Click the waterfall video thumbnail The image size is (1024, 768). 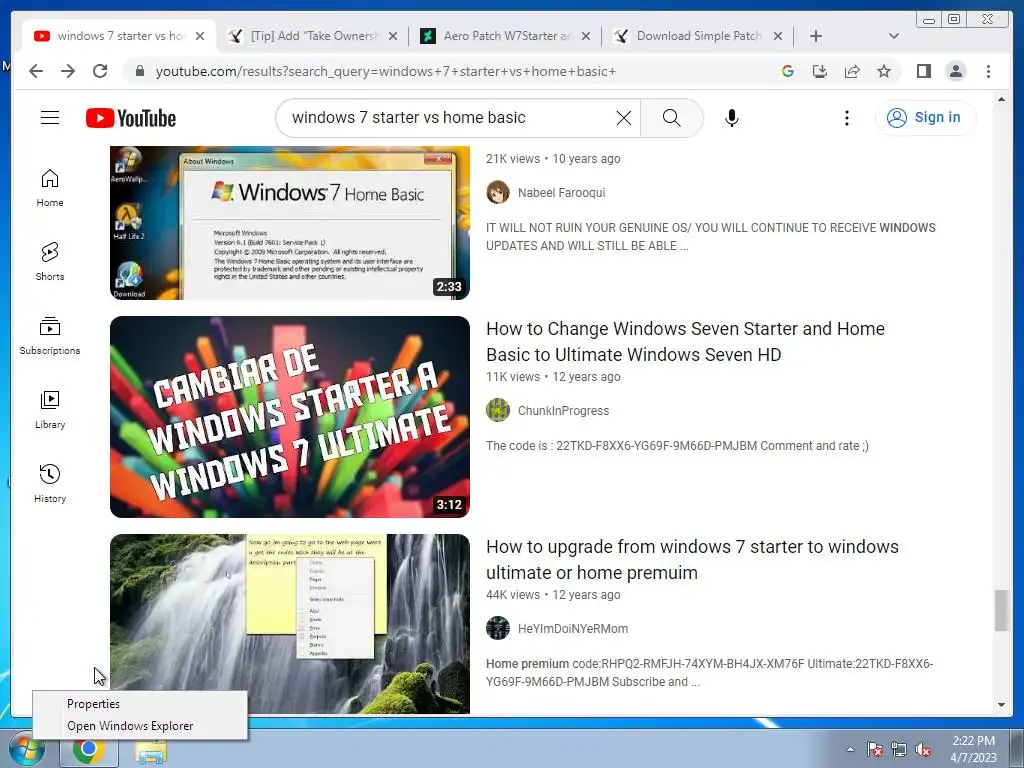pos(289,624)
